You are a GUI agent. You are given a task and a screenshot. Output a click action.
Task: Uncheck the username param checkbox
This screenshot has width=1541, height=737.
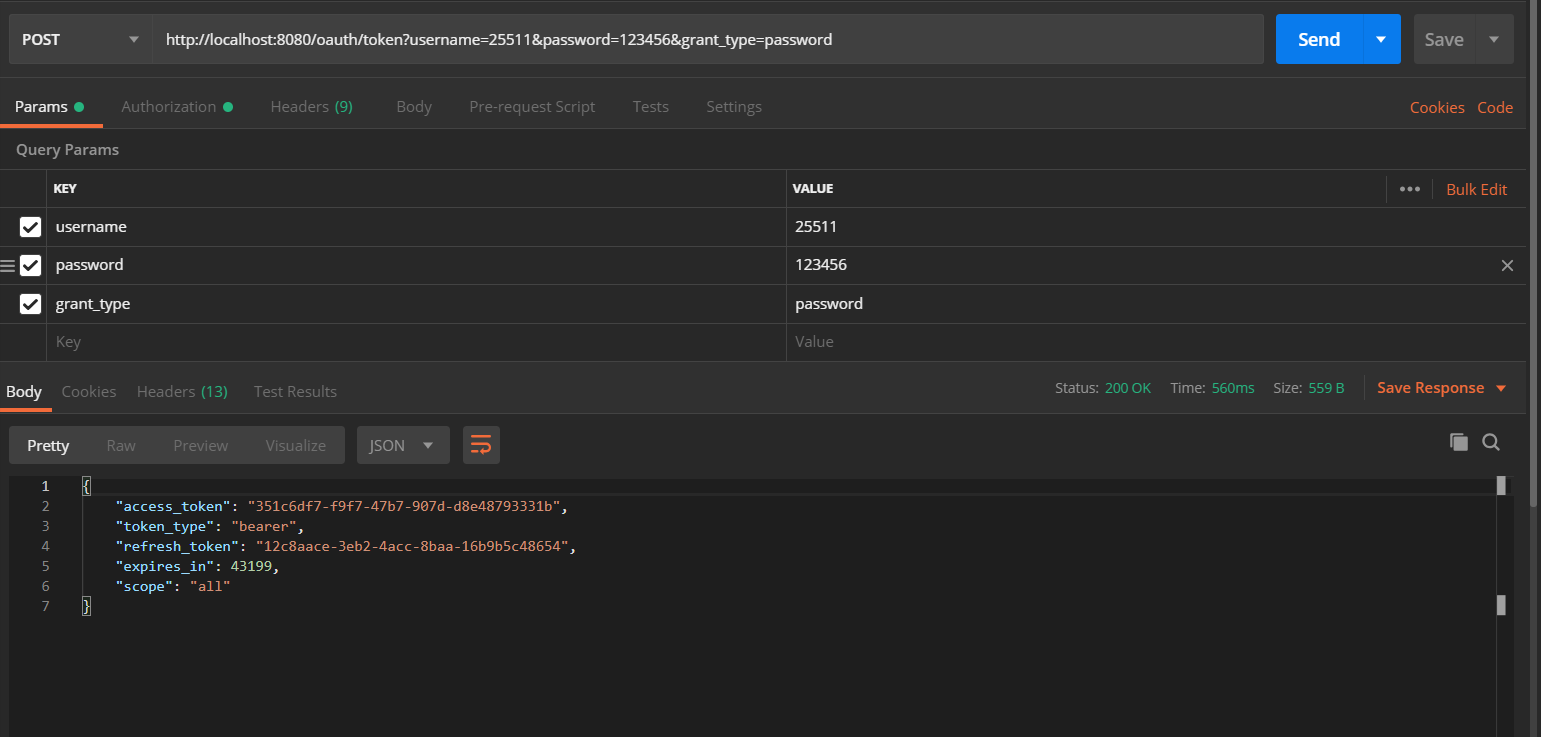click(30, 227)
